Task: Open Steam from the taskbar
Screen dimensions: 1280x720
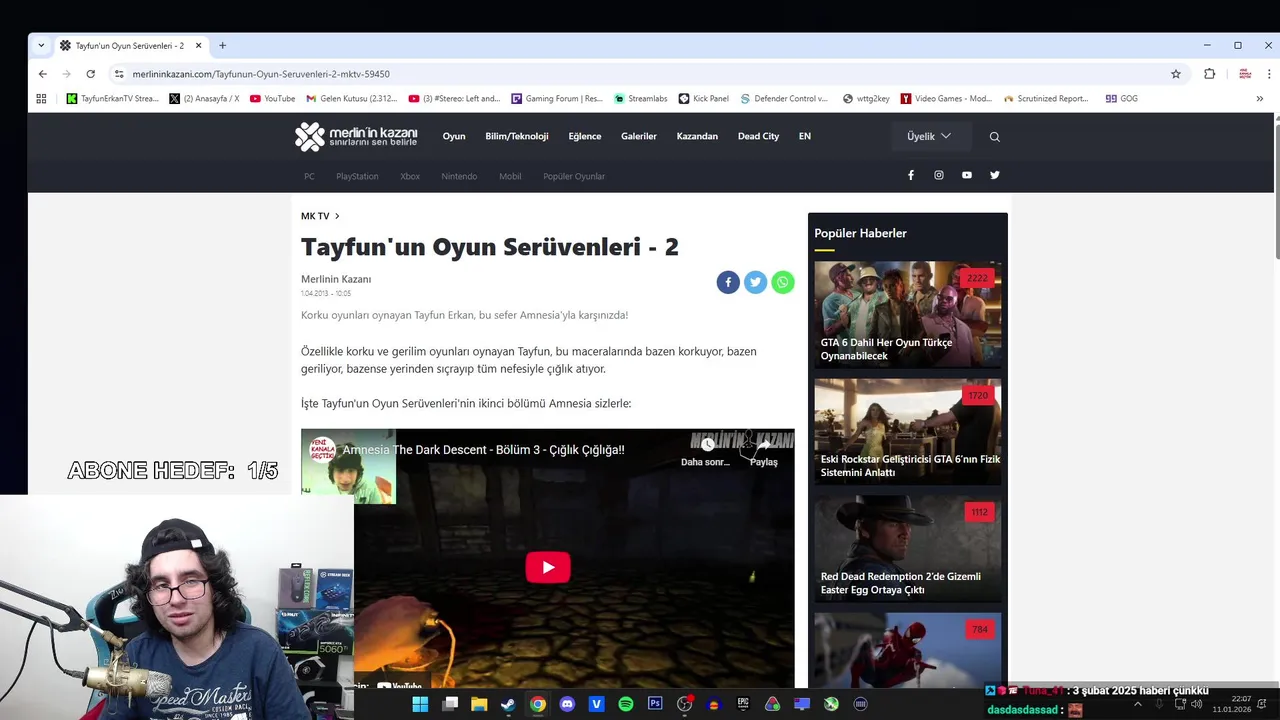Action: (508, 704)
